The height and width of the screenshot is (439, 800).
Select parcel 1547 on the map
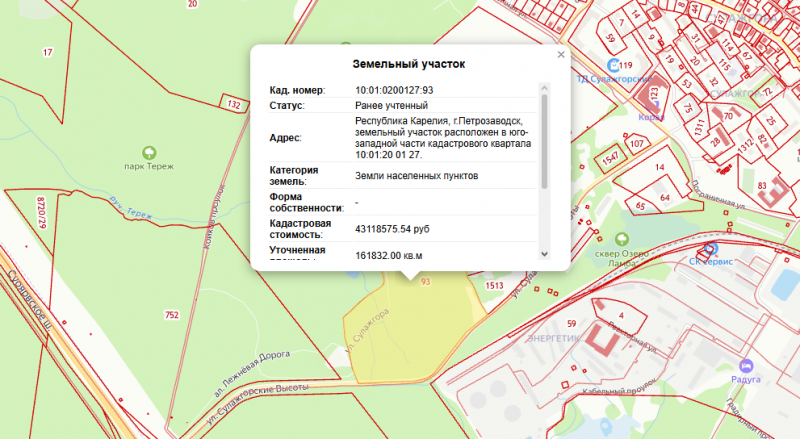pyautogui.click(x=610, y=159)
